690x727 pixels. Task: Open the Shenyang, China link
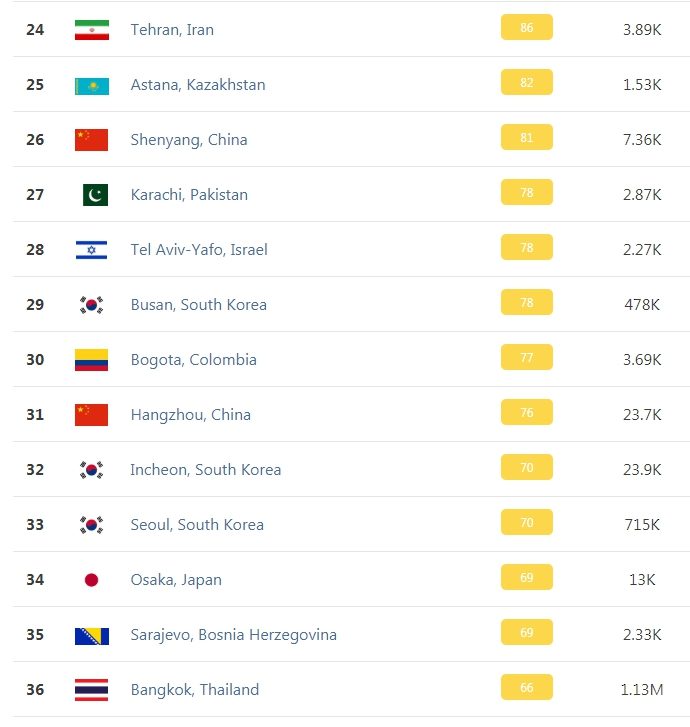189,140
